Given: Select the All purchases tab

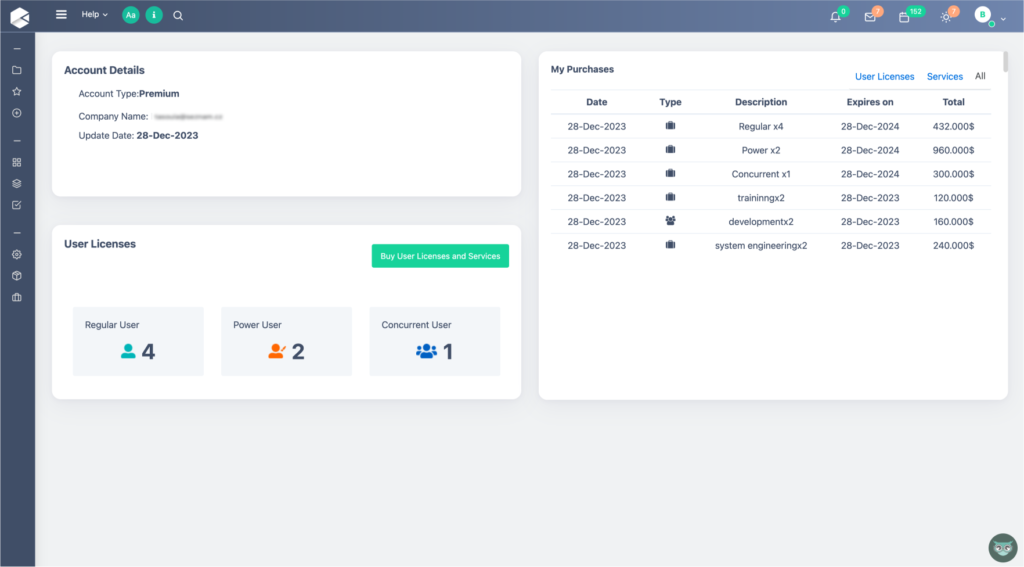Looking at the screenshot, I should (x=980, y=76).
